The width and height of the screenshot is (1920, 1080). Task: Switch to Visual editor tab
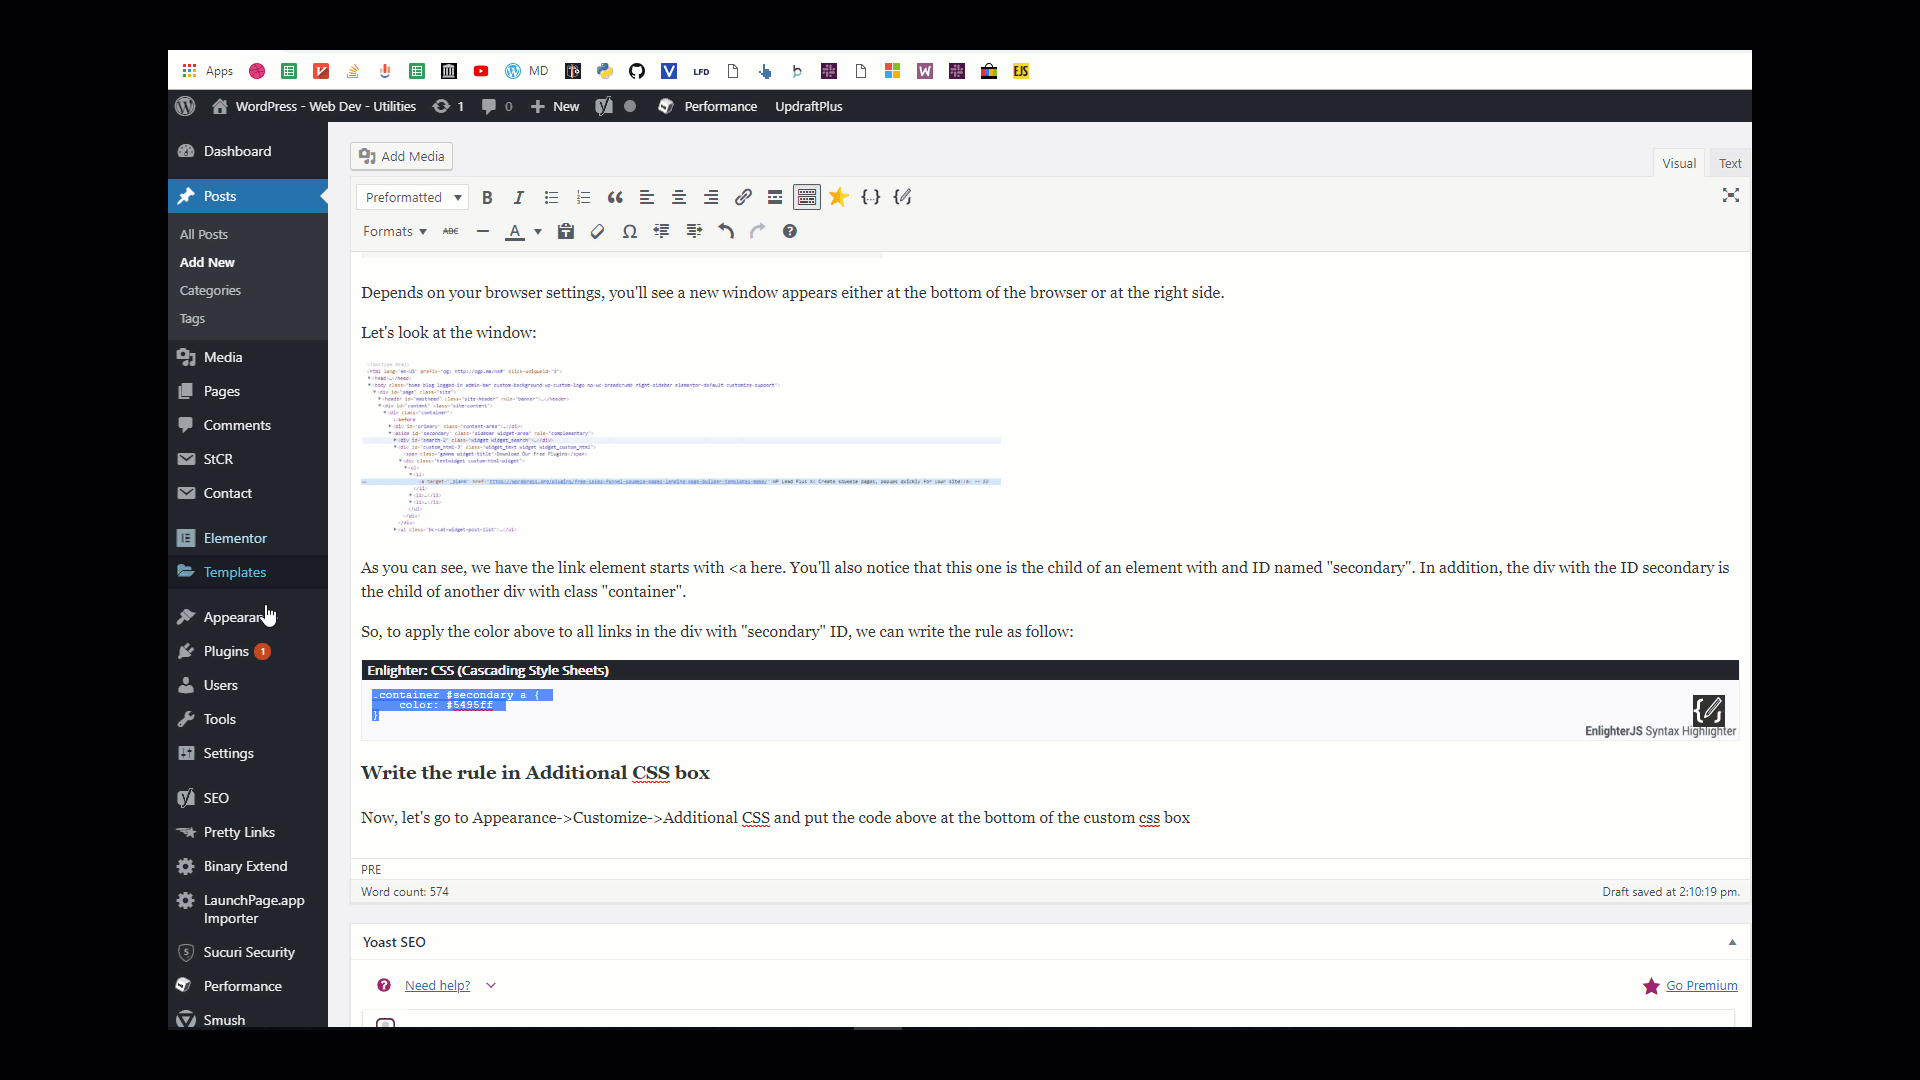pos(1679,162)
